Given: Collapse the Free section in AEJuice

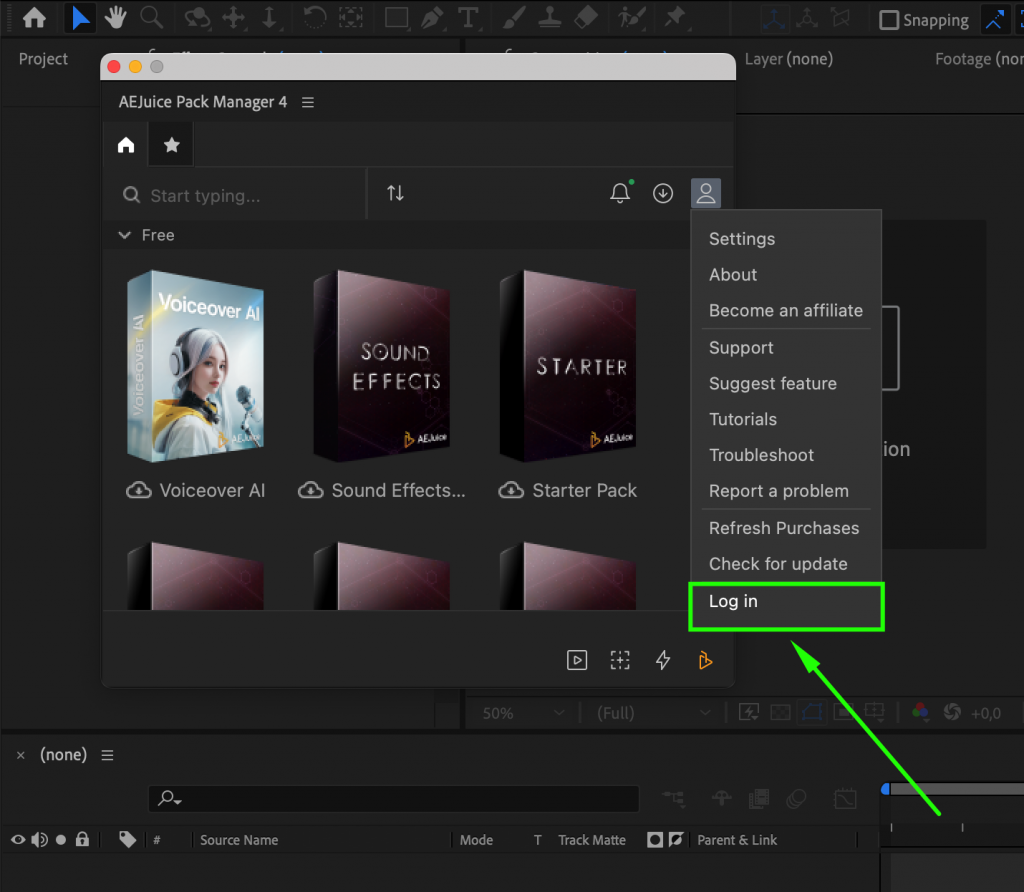Looking at the screenshot, I should tap(124, 235).
